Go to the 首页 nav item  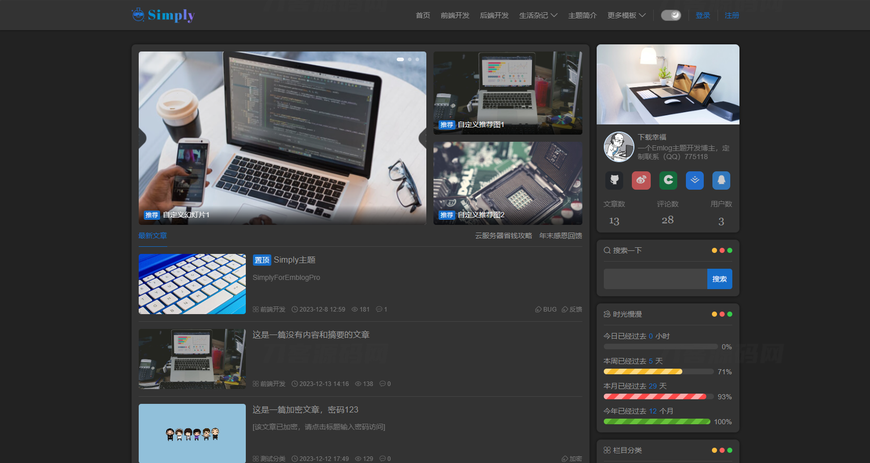click(423, 15)
